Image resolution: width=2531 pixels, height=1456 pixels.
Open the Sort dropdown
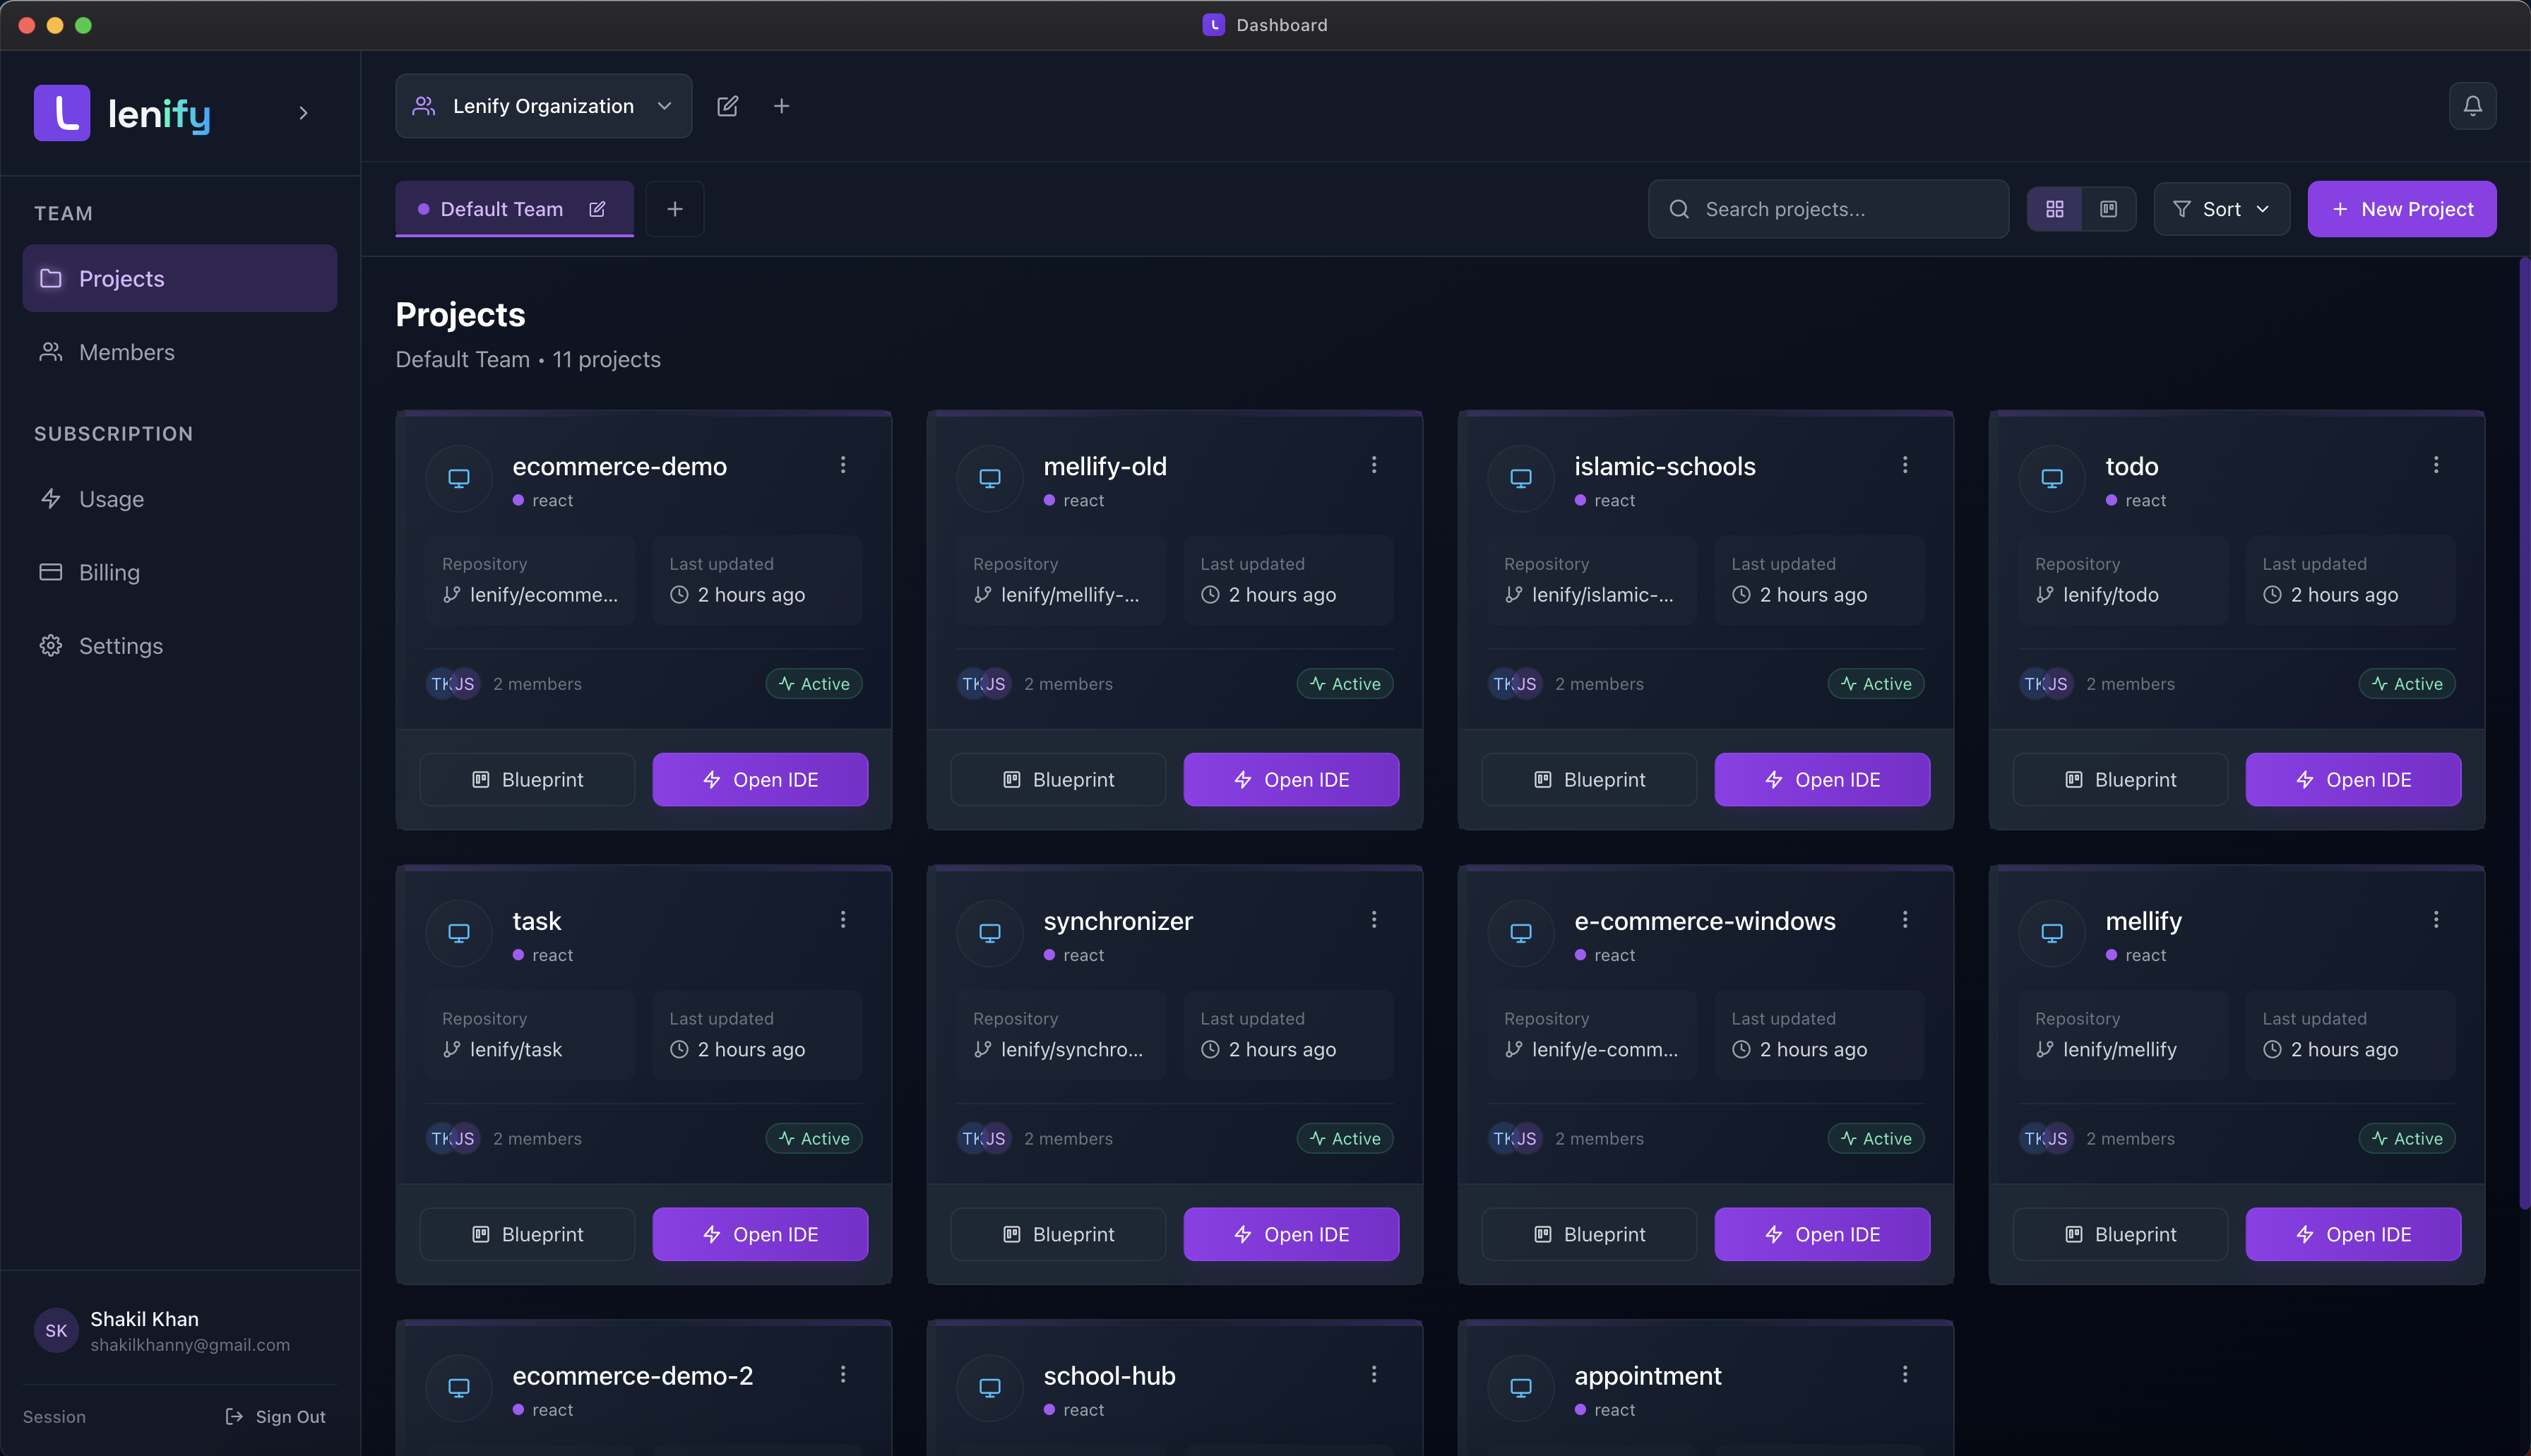click(x=2220, y=209)
